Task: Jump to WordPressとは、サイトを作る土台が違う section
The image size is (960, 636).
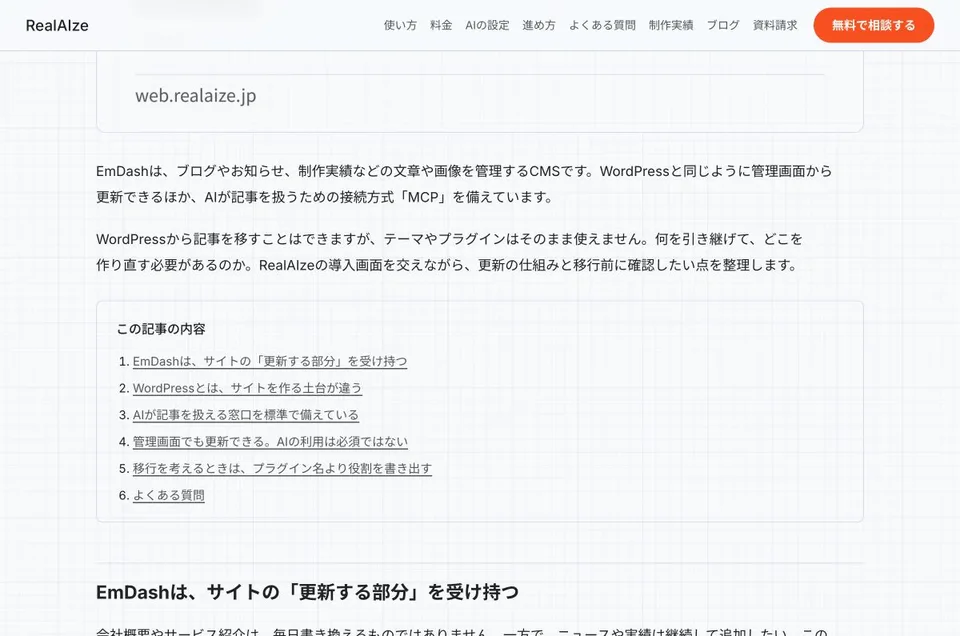Action: (x=247, y=388)
